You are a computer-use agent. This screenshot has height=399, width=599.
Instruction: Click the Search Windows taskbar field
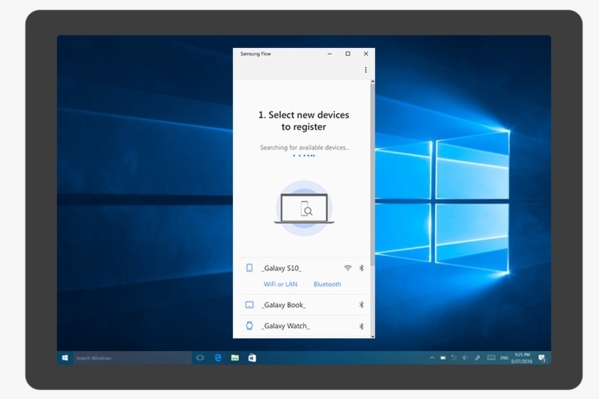pos(132,358)
